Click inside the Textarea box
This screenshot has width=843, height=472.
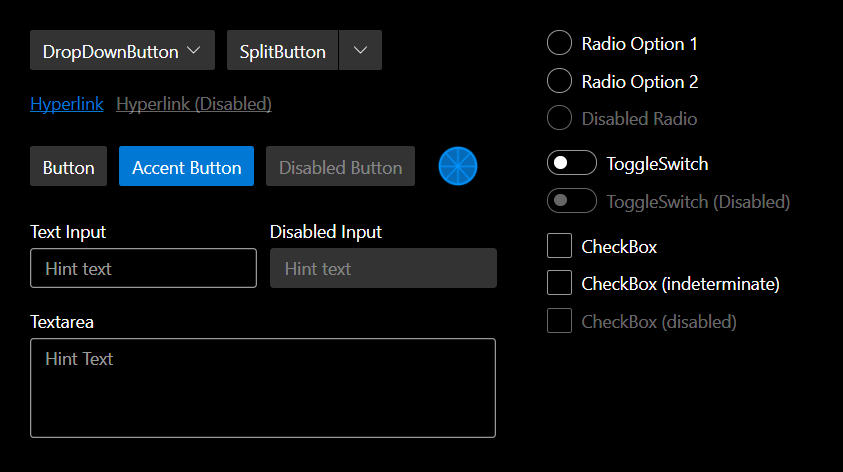click(x=263, y=388)
